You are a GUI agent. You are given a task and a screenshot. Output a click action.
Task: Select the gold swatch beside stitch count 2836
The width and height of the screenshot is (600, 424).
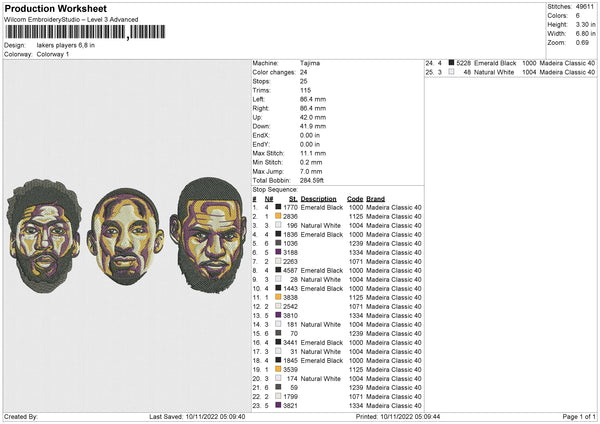(278, 216)
